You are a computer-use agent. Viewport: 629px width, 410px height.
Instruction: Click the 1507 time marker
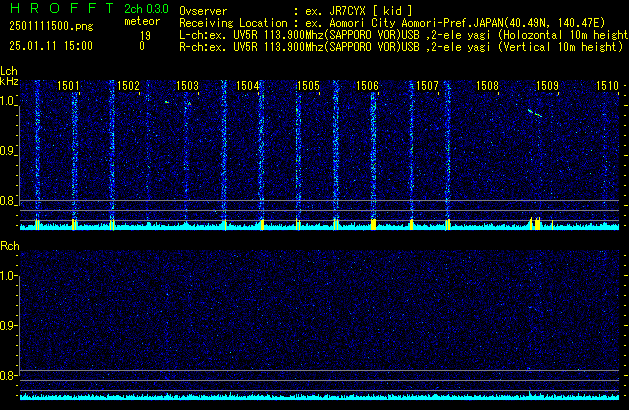[427, 86]
